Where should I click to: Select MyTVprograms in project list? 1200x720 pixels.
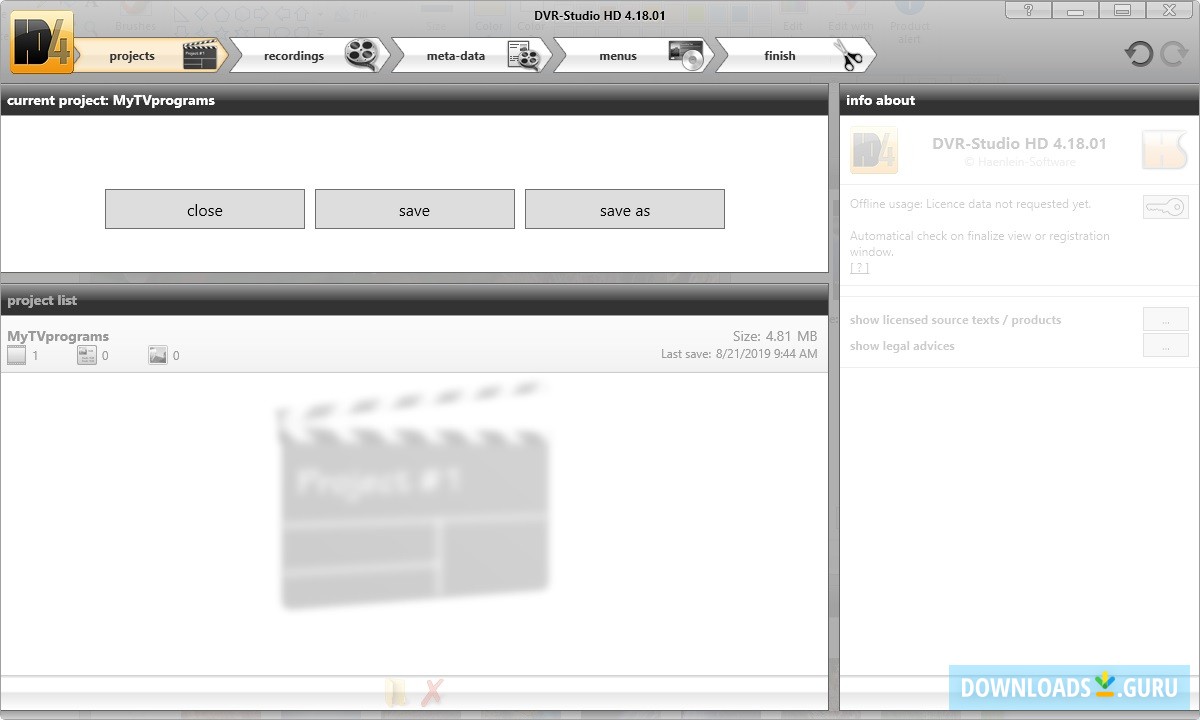[414, 345]
